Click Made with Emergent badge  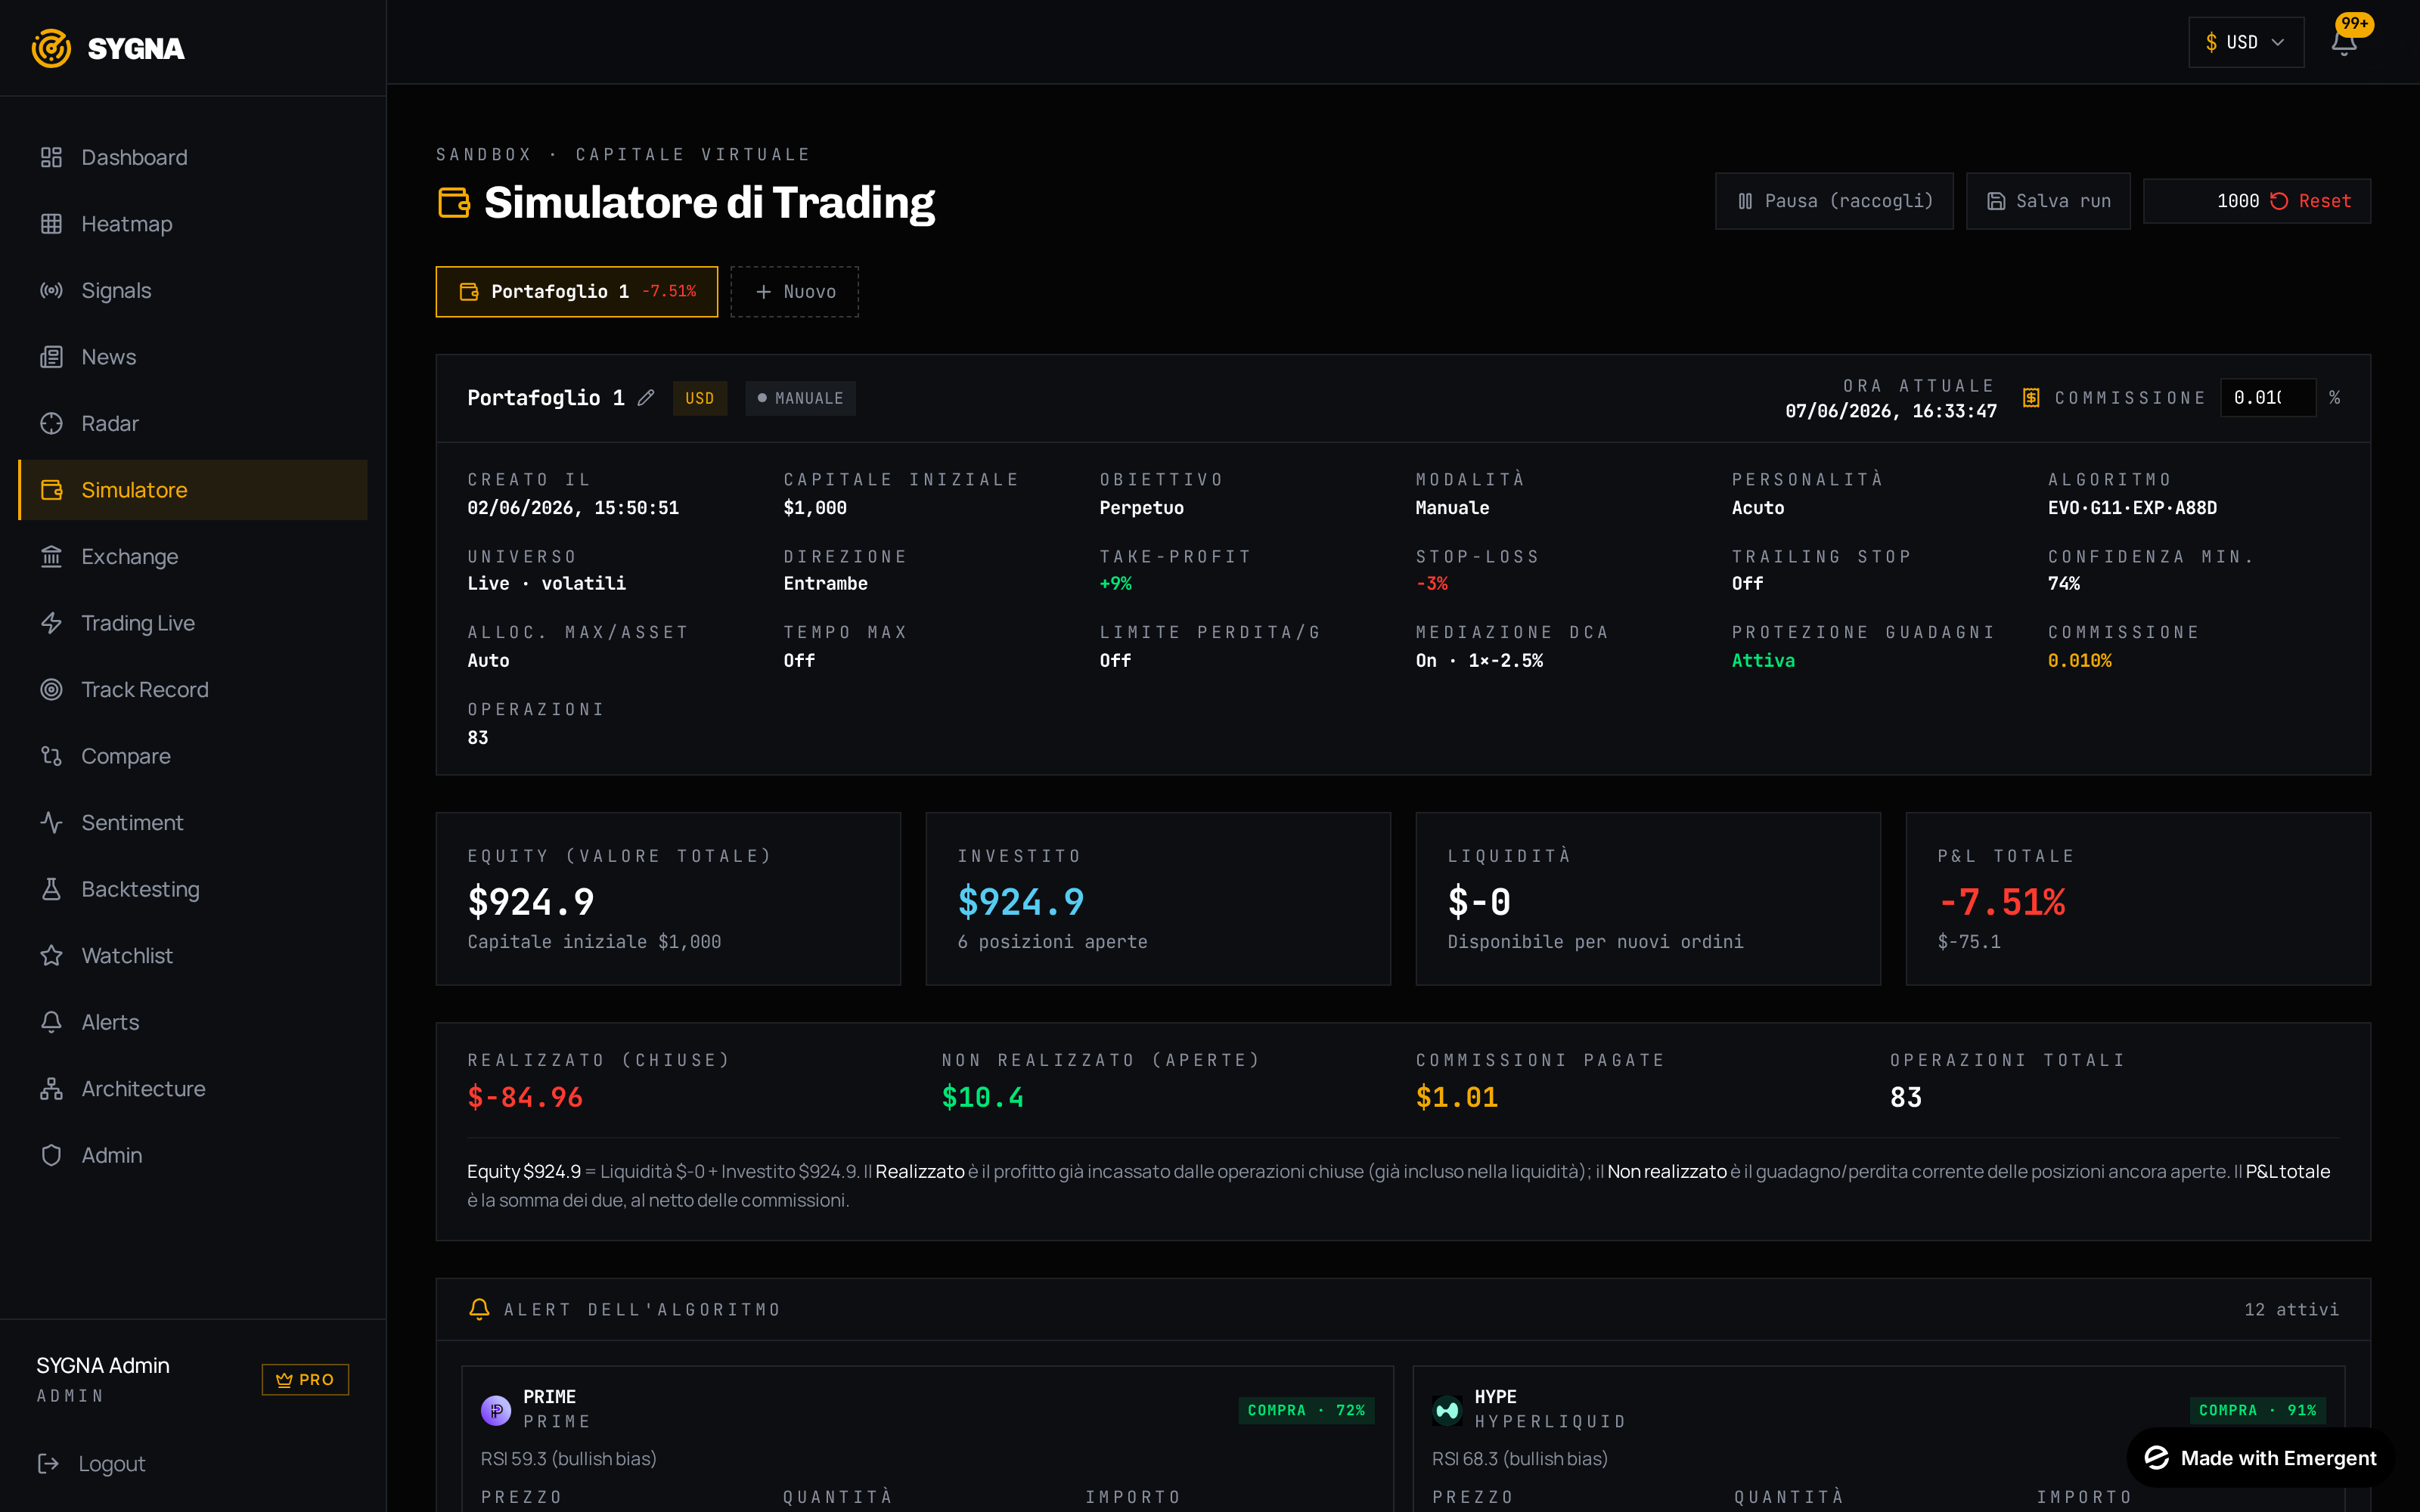point(2260,1458)
